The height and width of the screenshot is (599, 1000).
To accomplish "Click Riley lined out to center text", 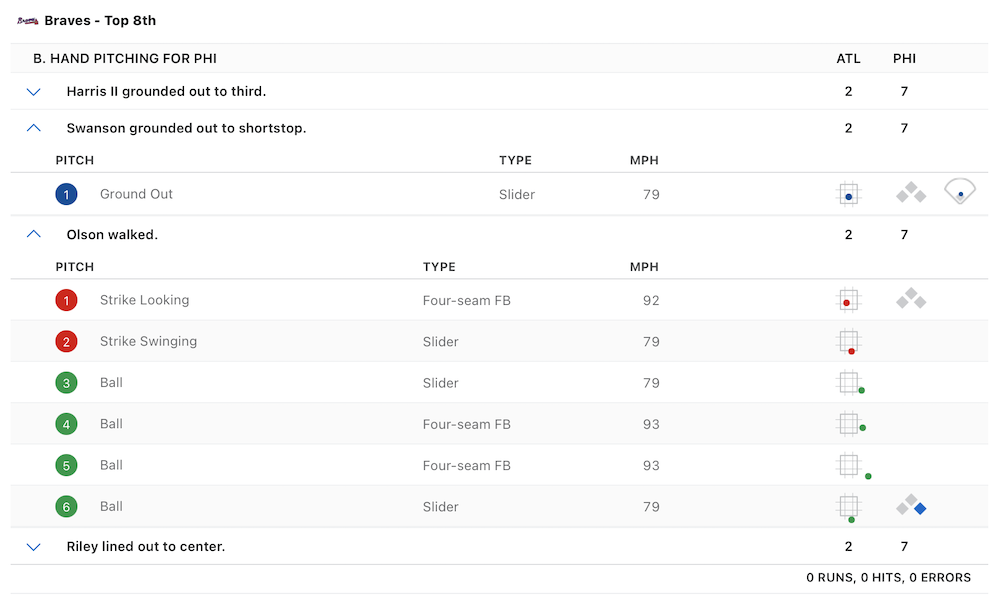I will pos(146,547).
